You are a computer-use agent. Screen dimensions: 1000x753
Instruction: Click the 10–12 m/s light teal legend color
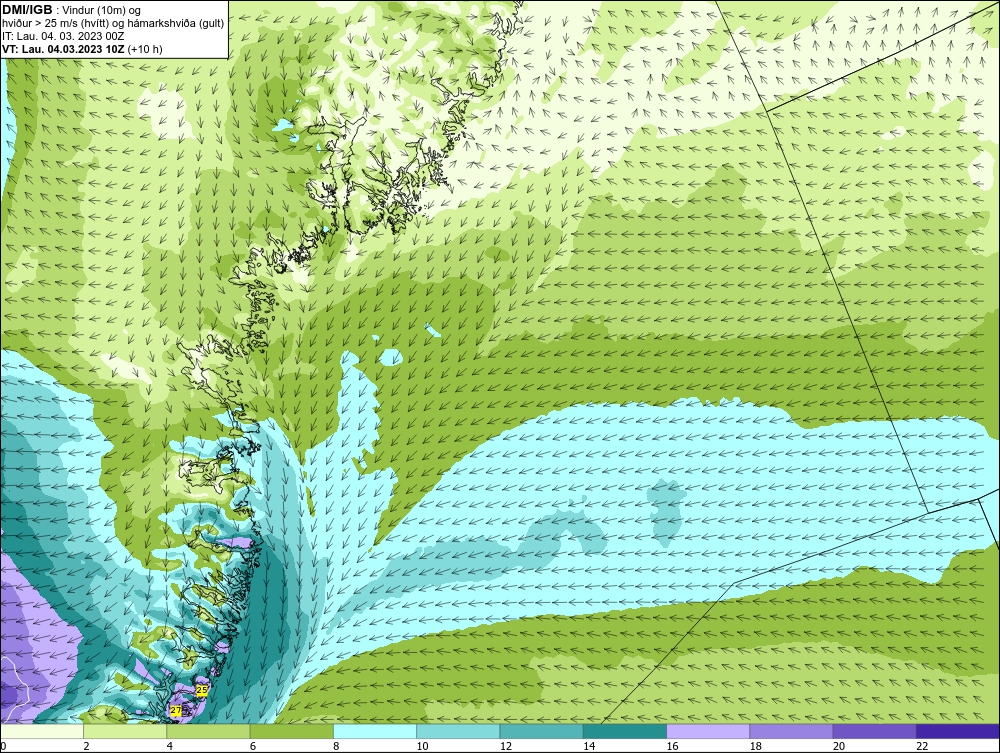[x=458, y=731]
